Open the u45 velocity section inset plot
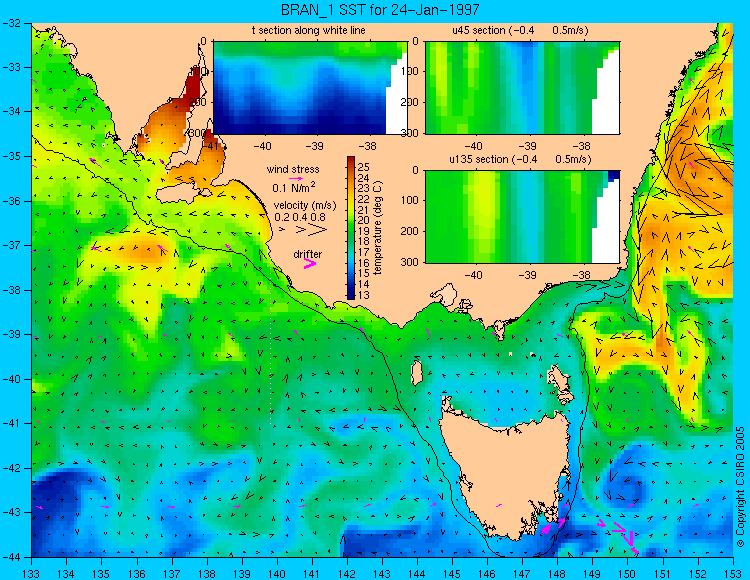The width and height of the screenshot is (750, 580). (x=522, y=88)
